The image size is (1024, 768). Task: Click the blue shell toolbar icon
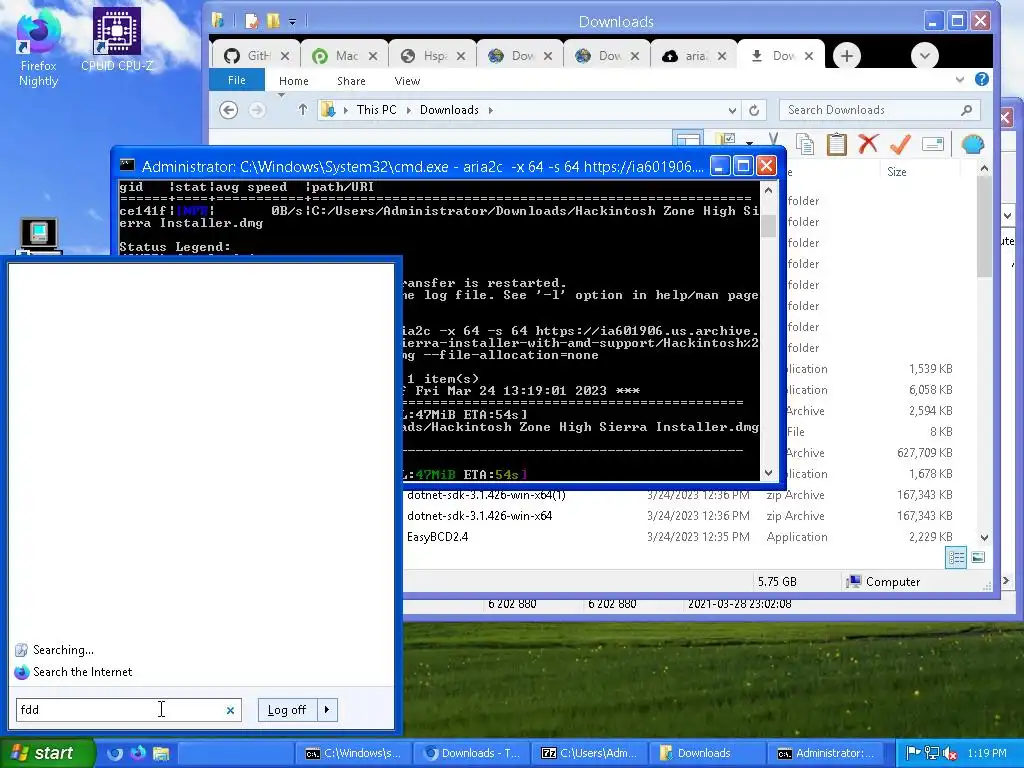click(x=972, y=144)
